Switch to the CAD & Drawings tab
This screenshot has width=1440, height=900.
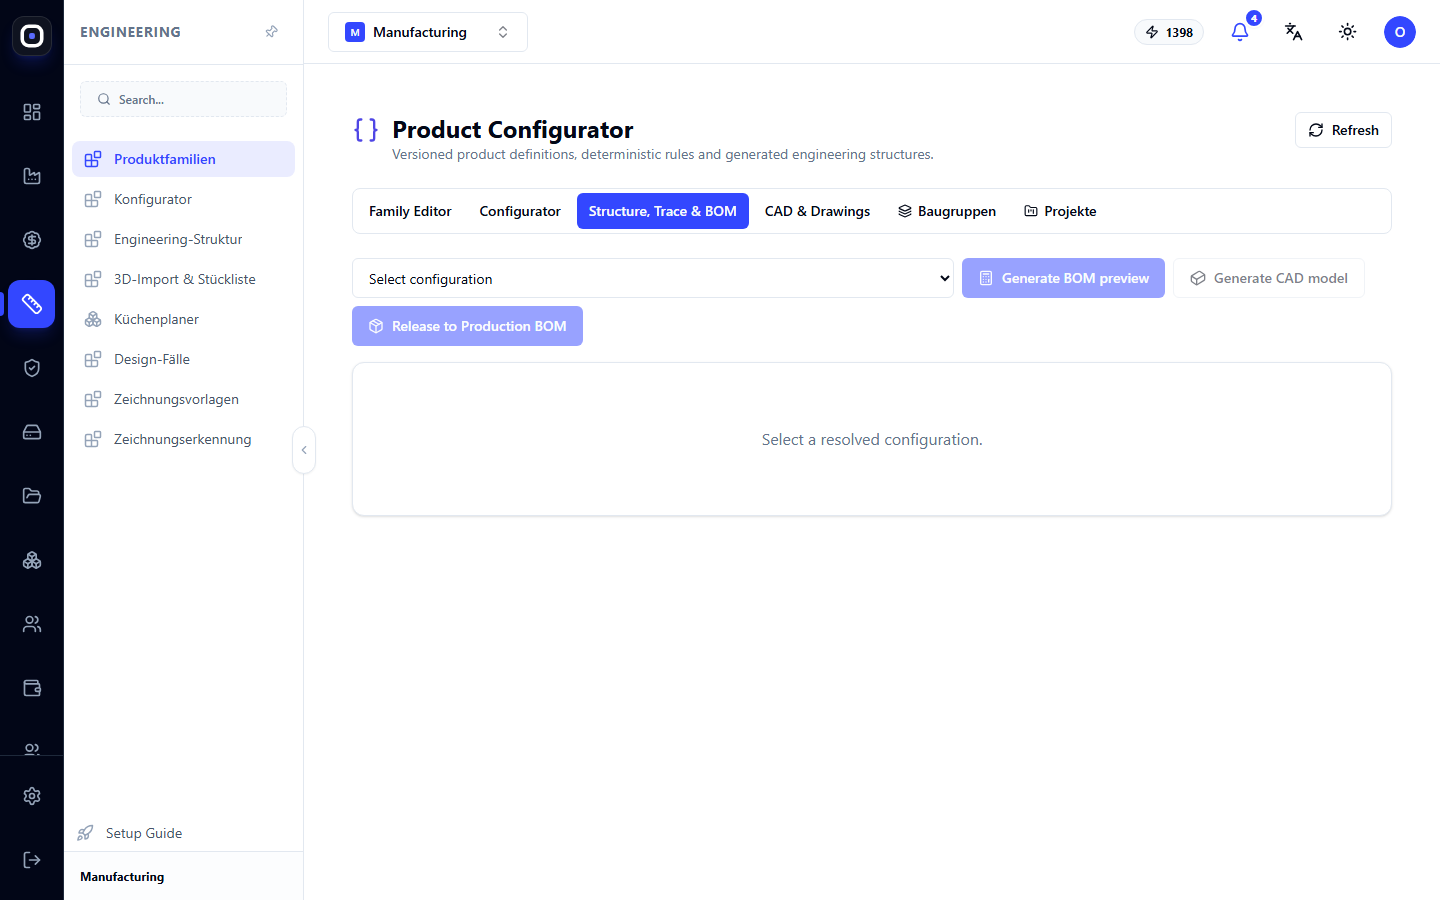tap(817, 211)
